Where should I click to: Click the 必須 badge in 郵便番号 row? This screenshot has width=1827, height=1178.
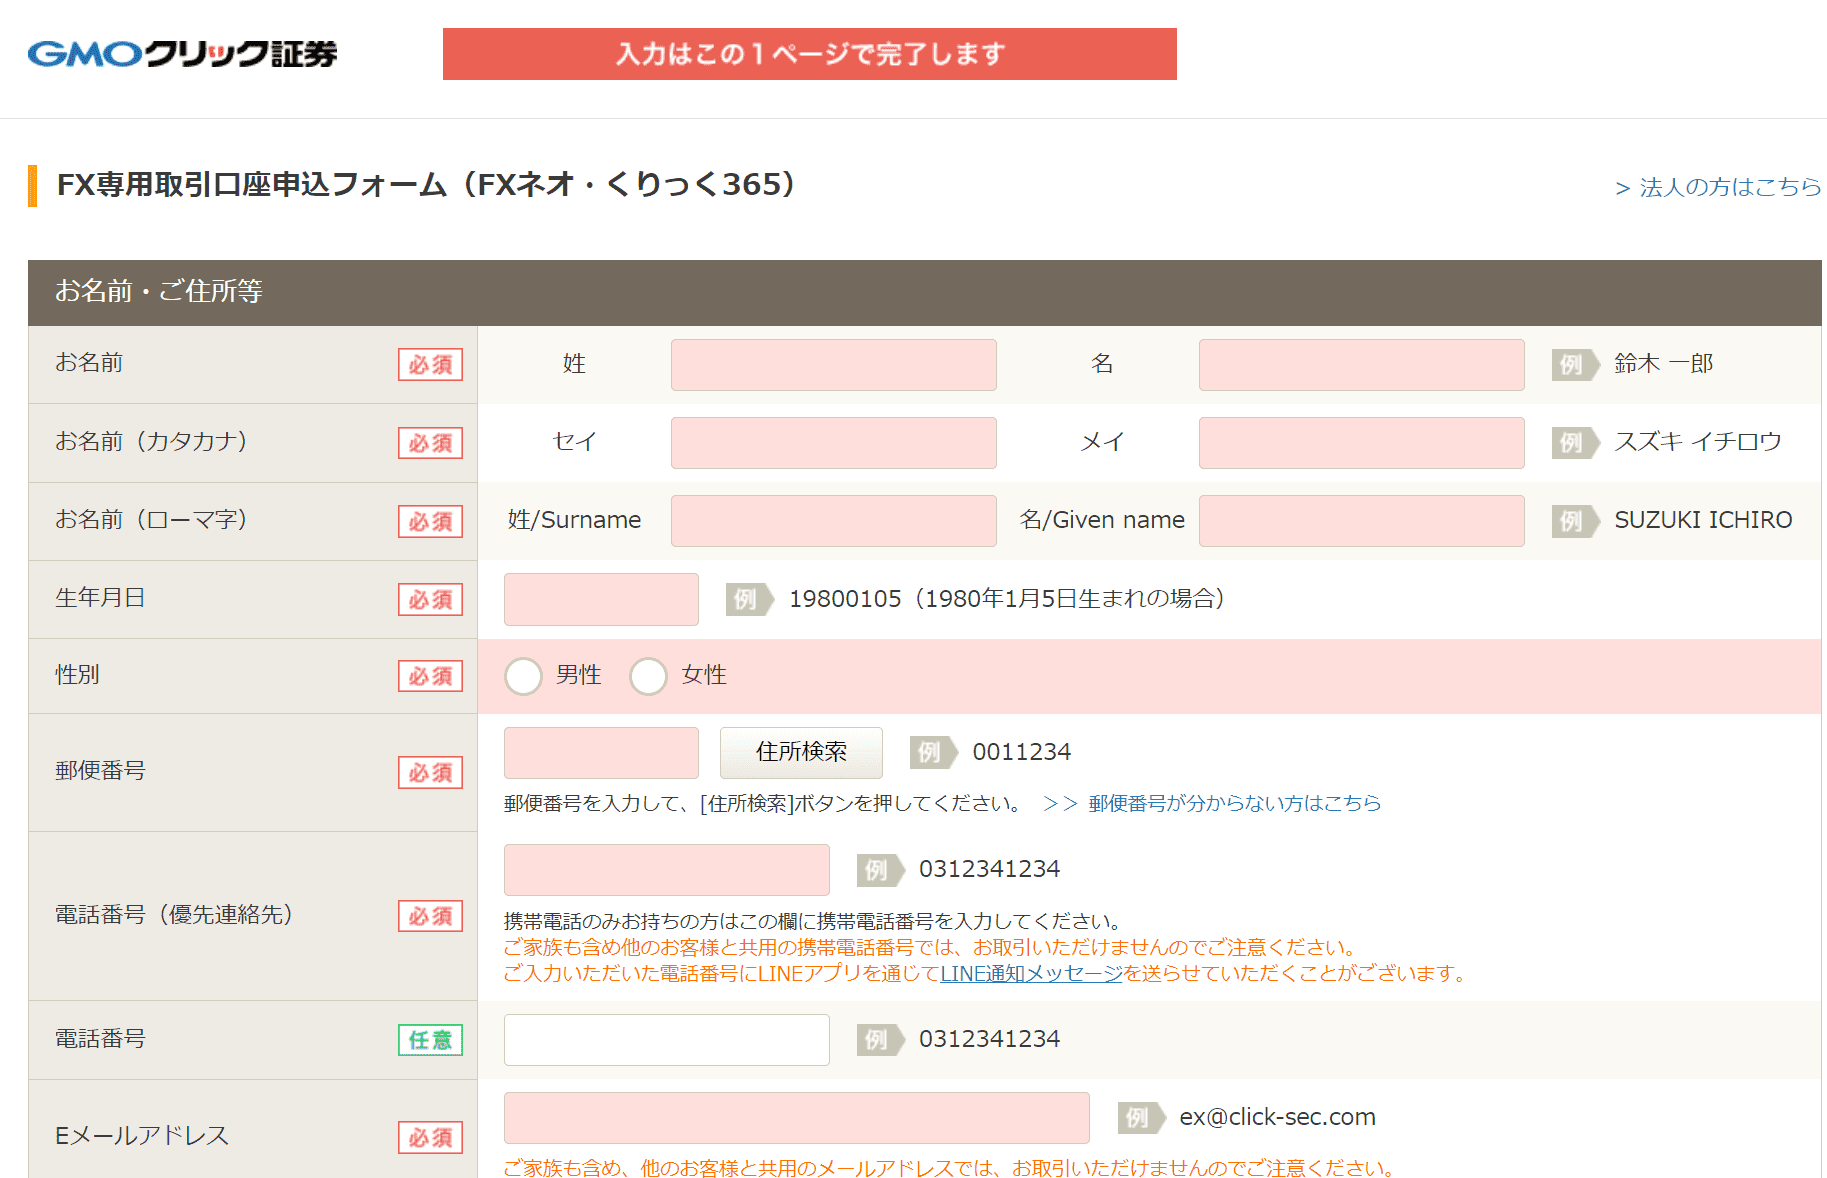(430, 773)
